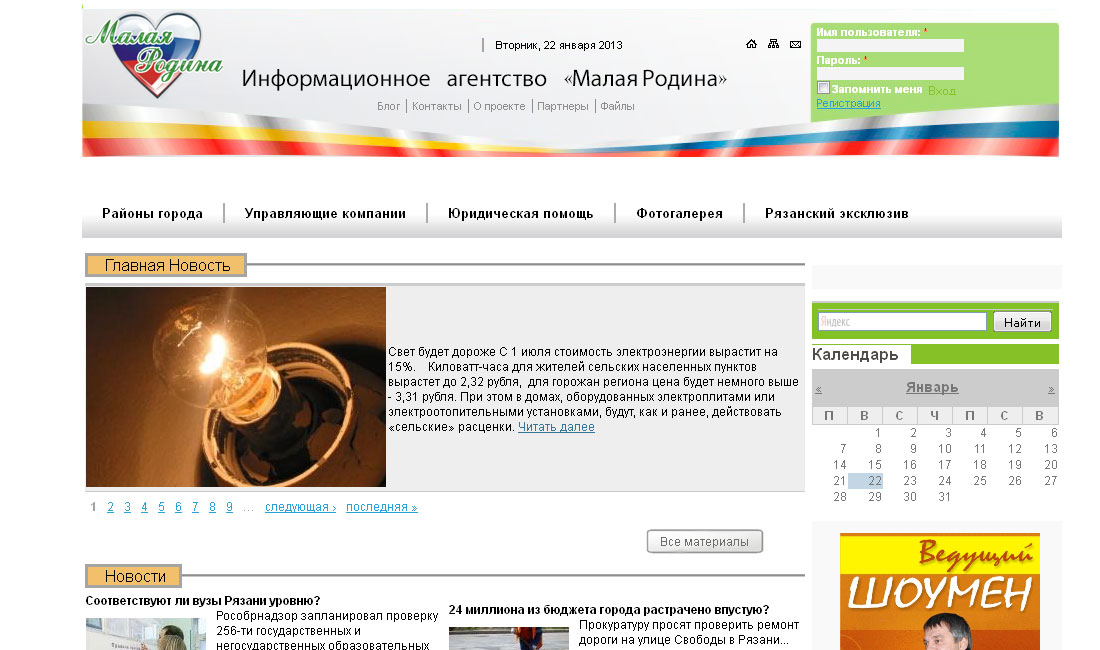Go to page 9 of main news
The width and height of the screenshot is (1100, 650).
pyautogui.click(x=229, y=507)
